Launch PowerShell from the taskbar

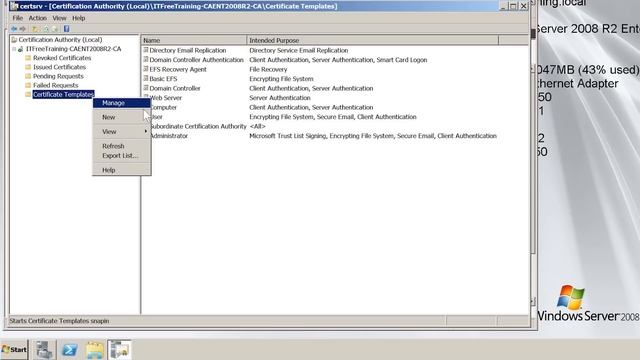pos(69,350)
